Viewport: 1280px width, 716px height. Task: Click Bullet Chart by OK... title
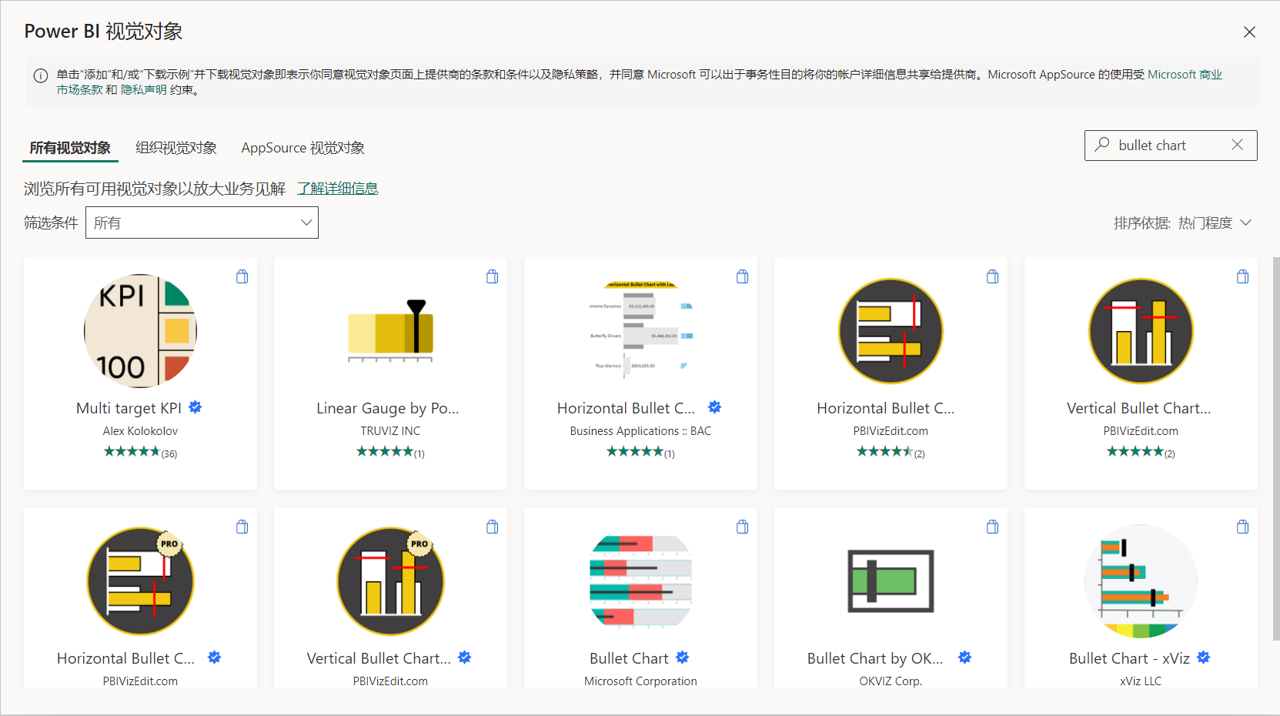pos(875,658)
